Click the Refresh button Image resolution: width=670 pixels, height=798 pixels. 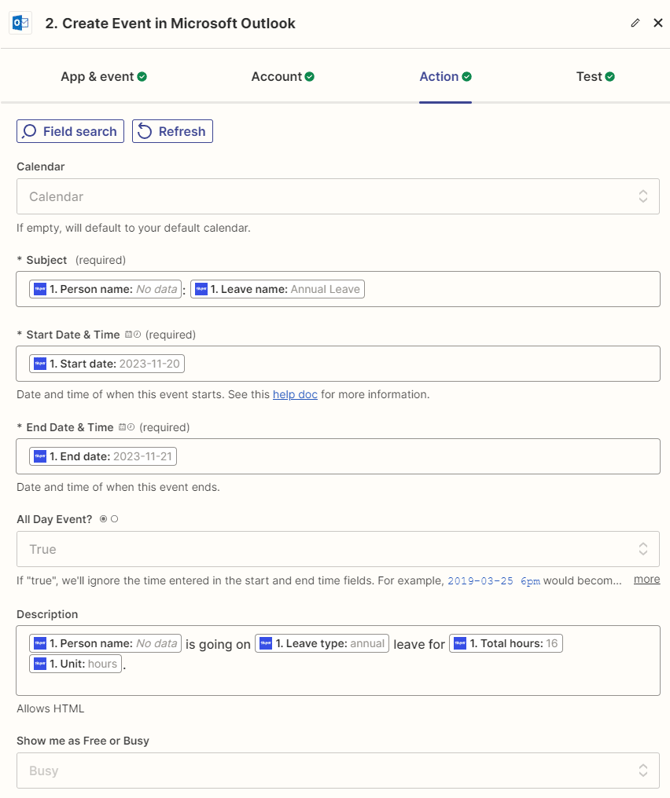pos(173,131)
